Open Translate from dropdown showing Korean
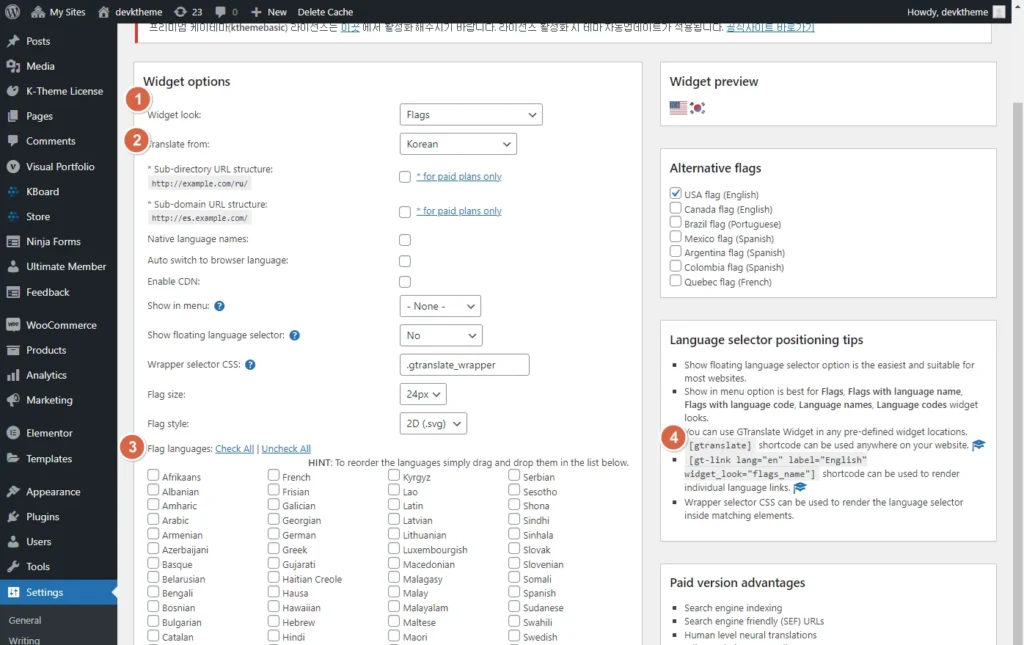The image size is (1024, 645). click(x=458, y=144)
